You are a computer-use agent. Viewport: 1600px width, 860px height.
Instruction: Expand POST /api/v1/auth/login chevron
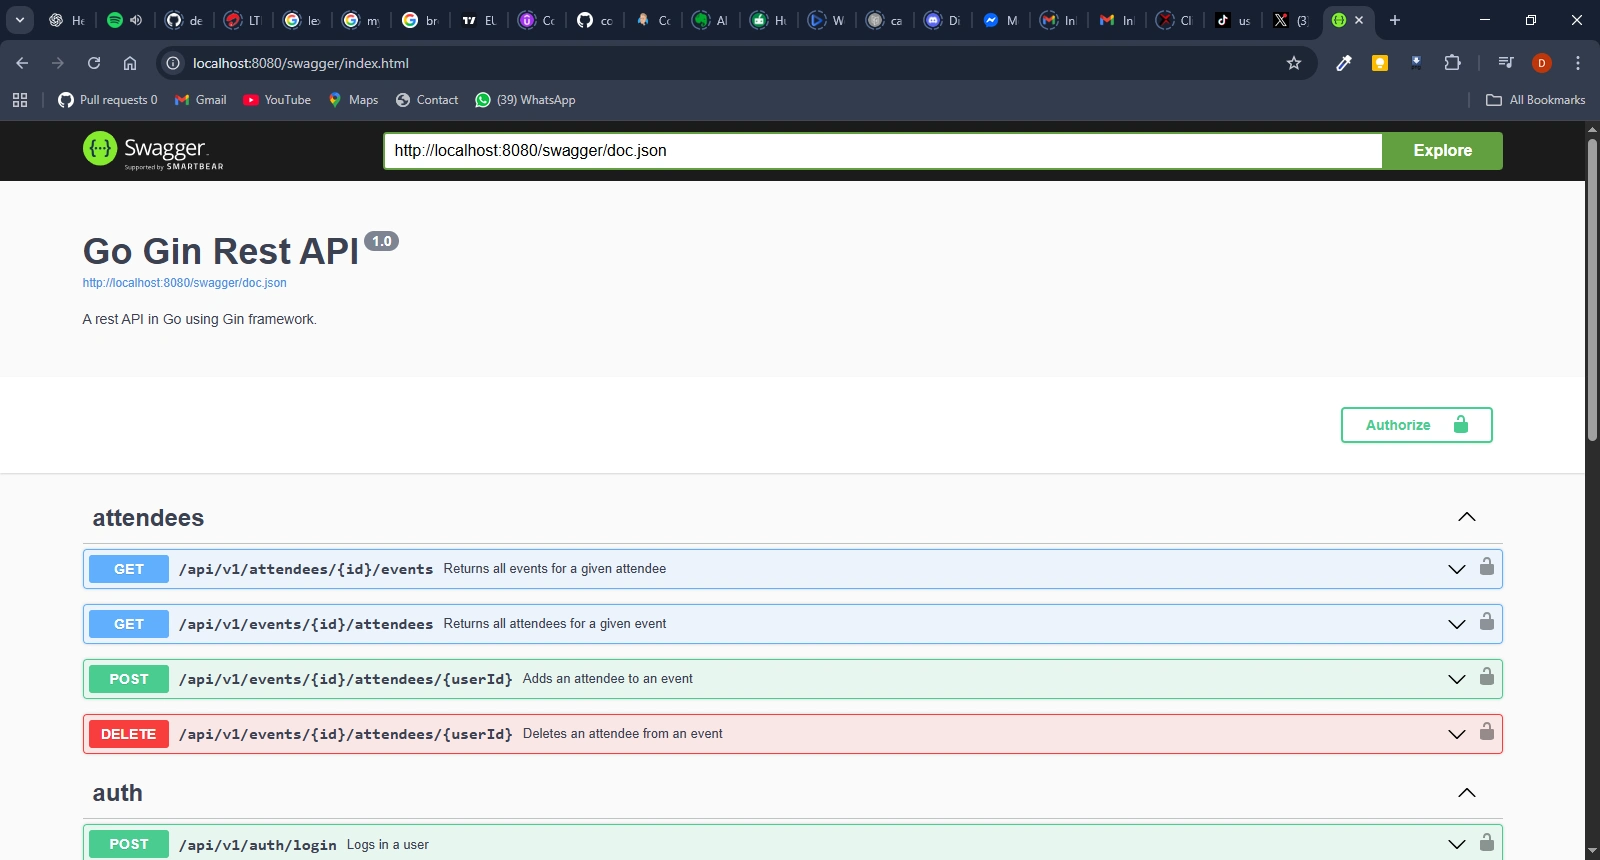point(1457,844)
